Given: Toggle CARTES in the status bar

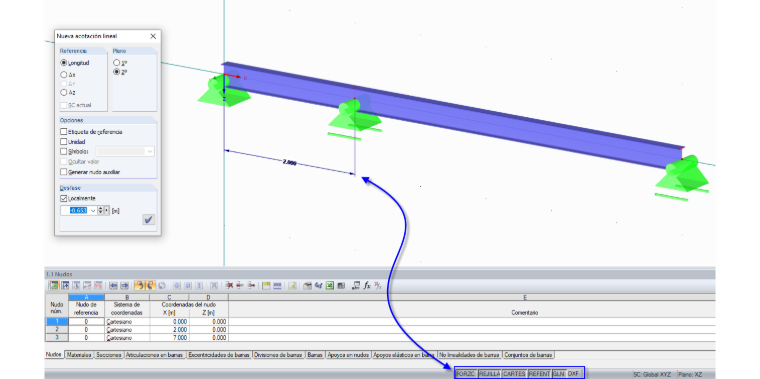Looking at the screenshot, I should pos(514,374).
